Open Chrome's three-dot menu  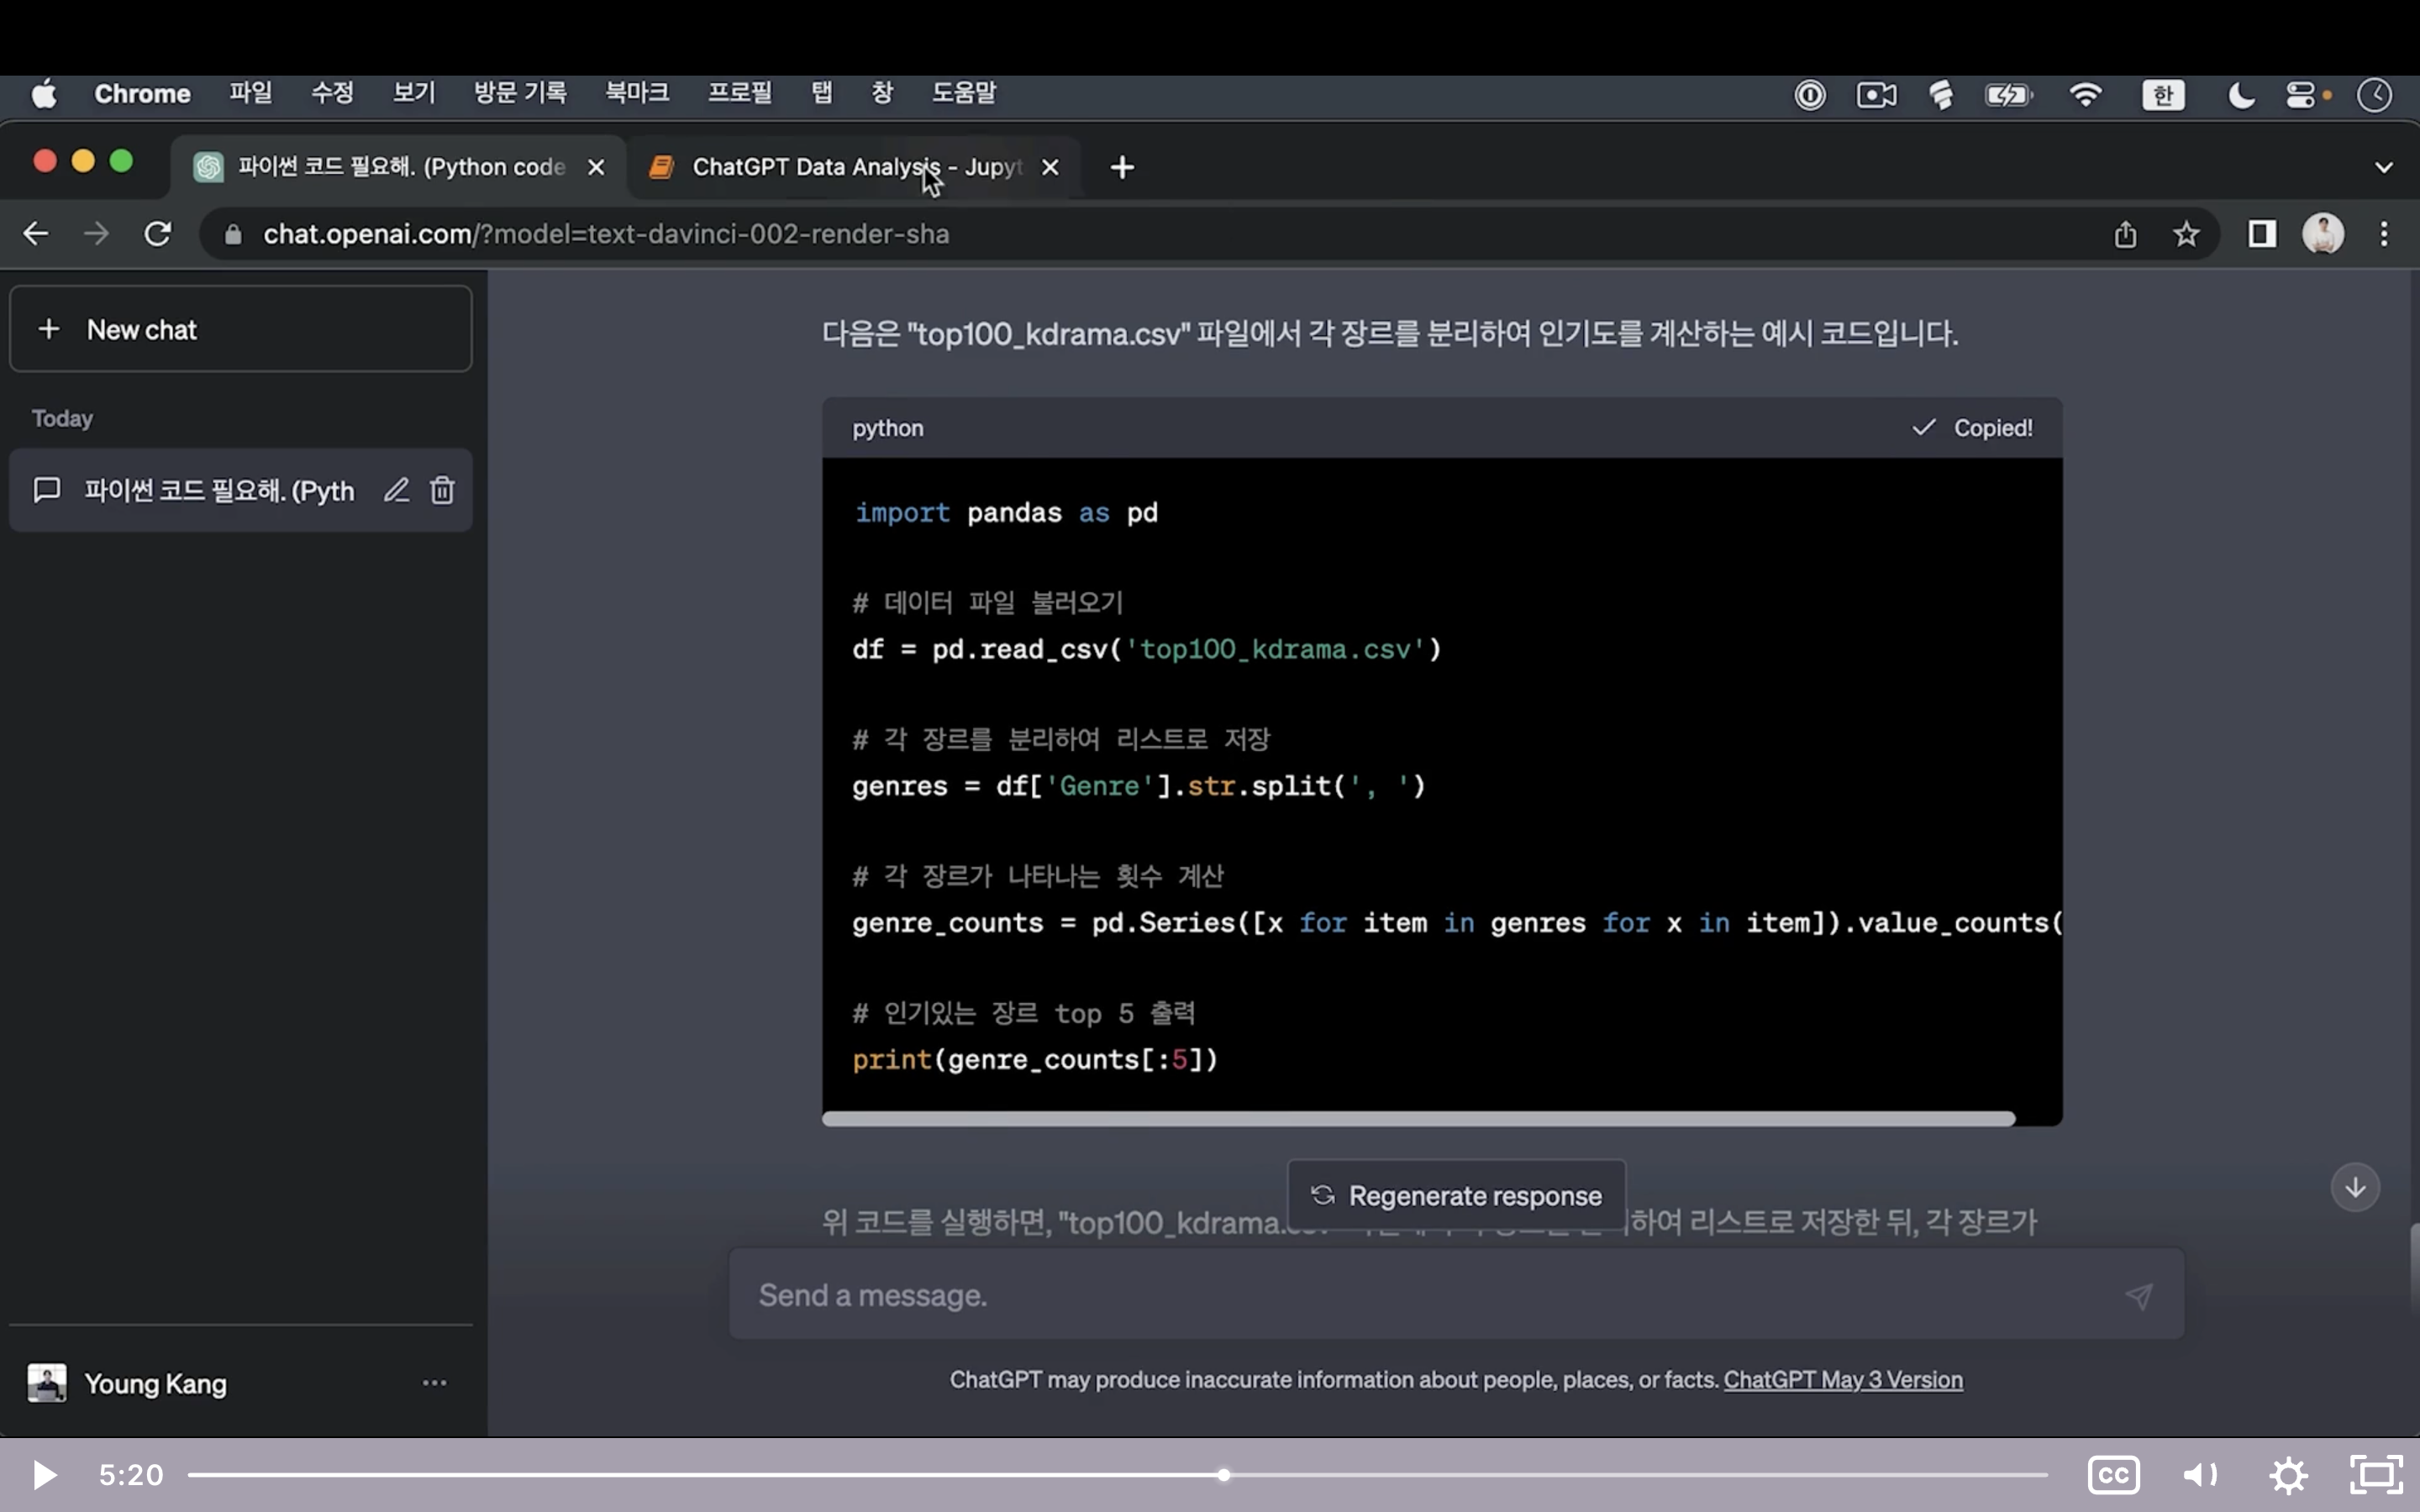click(2385, 234)
